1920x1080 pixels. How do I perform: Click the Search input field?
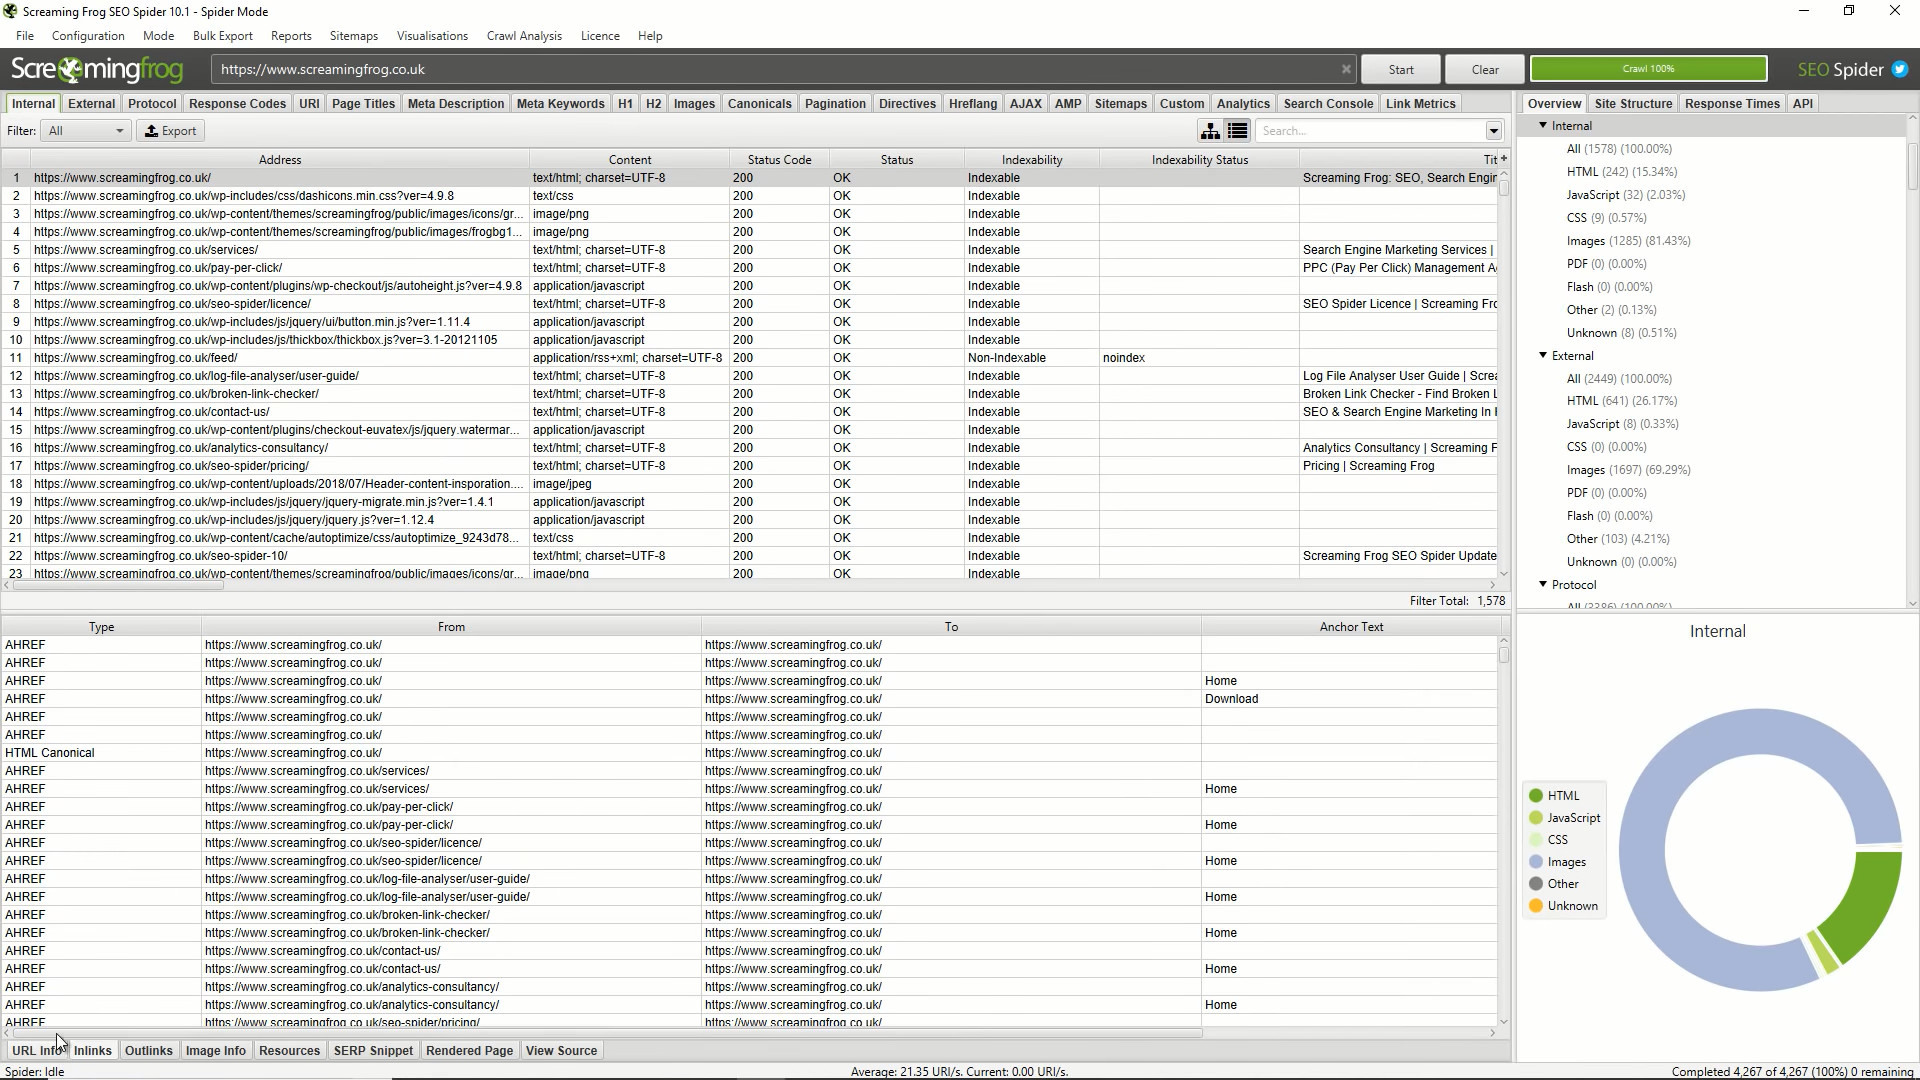(x=1370, y=131)
